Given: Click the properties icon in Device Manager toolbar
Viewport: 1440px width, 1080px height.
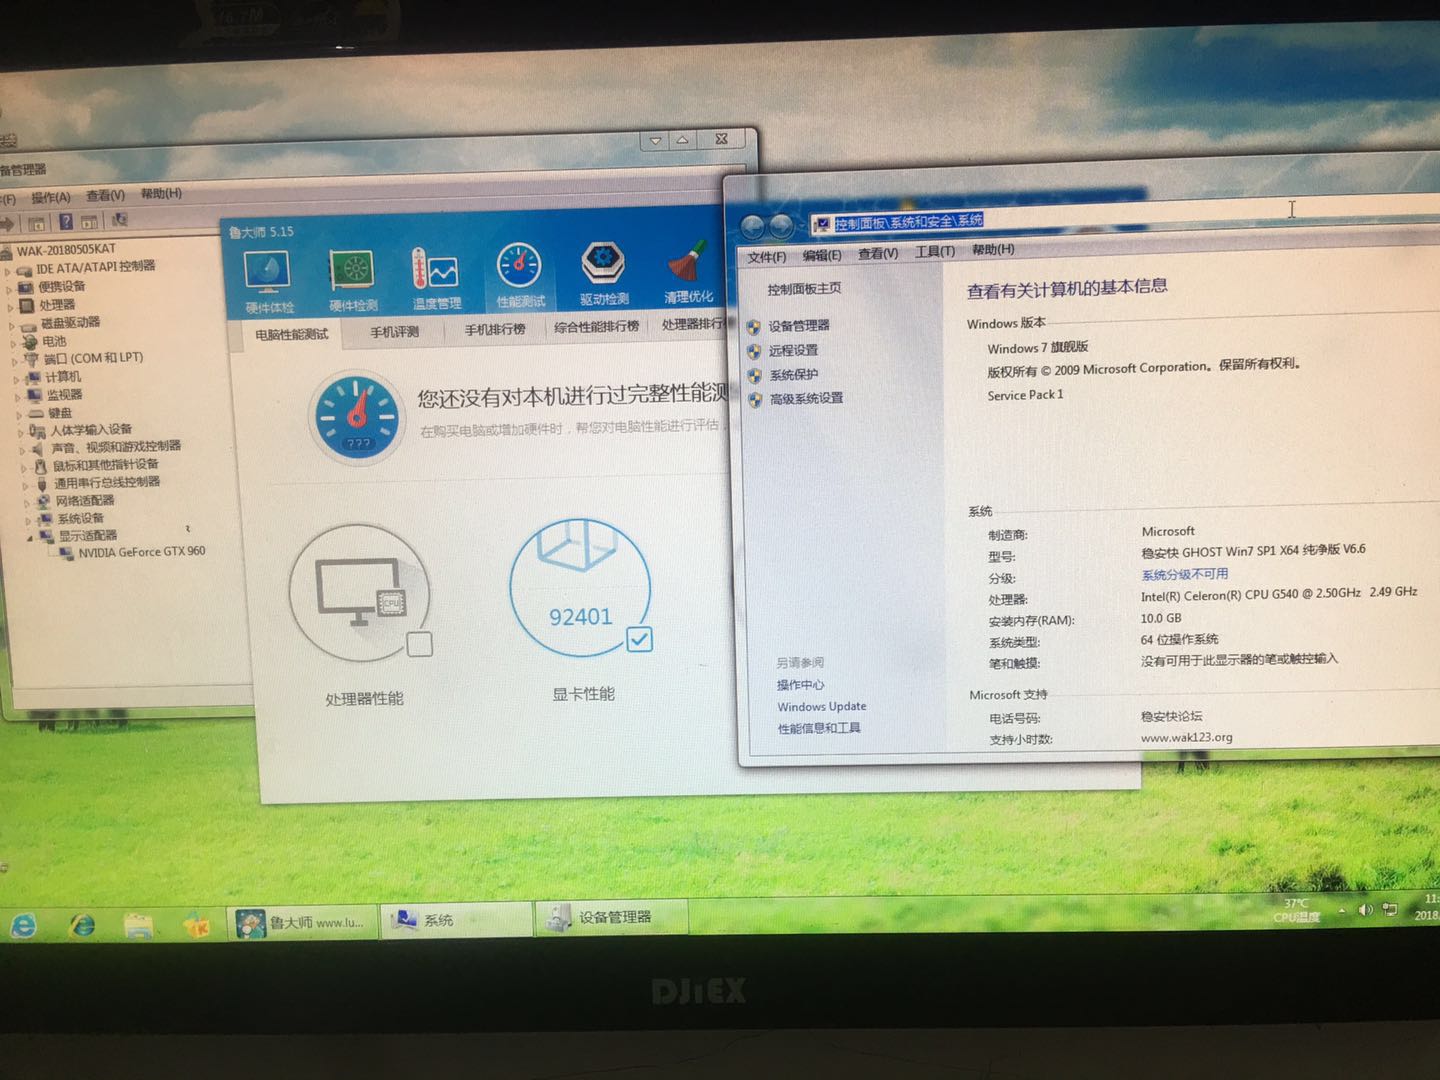Looking at the screenshot, I should tap(89, 221).
